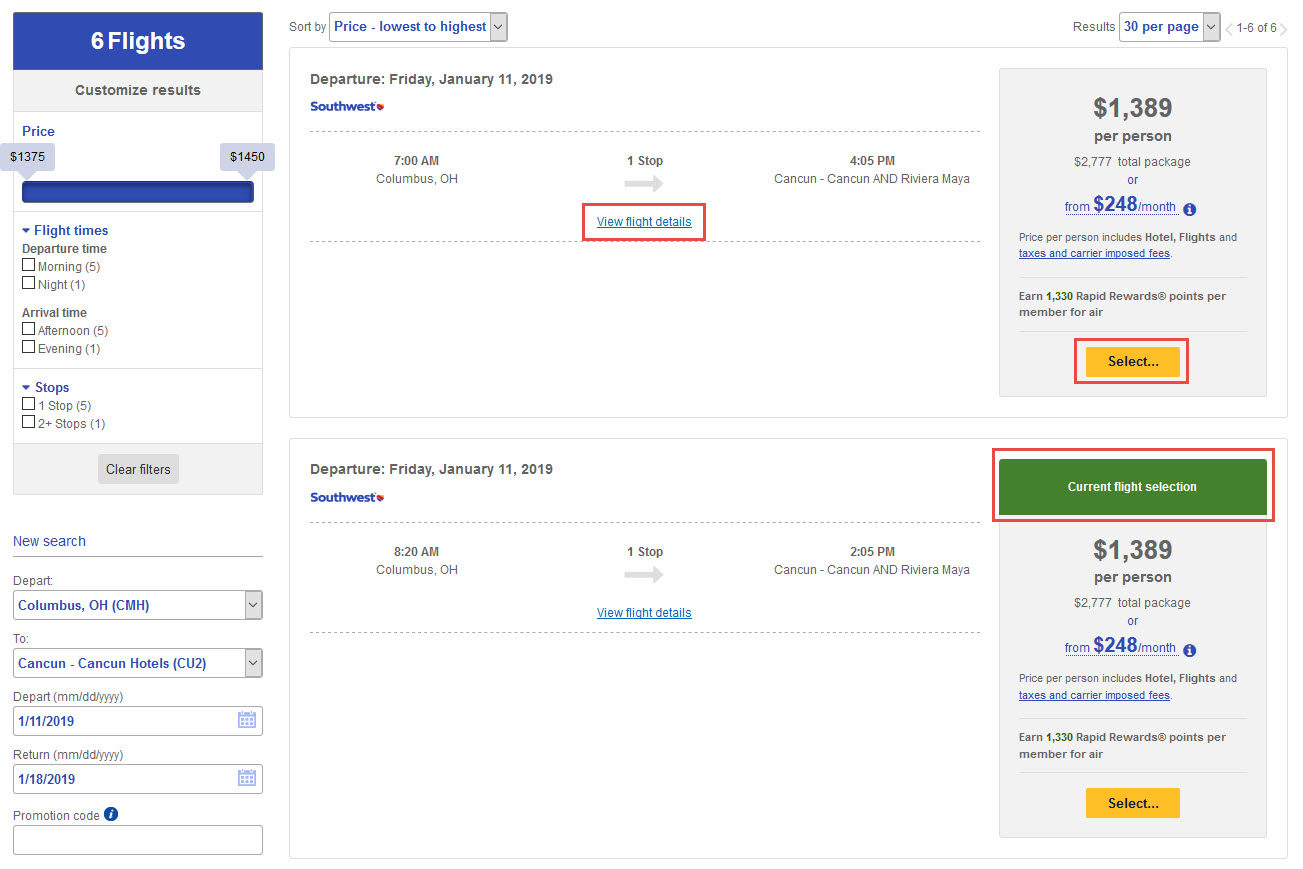Check the Morning departure time filter
This screenshot has height=869, width=1303.
pos(29,265)
